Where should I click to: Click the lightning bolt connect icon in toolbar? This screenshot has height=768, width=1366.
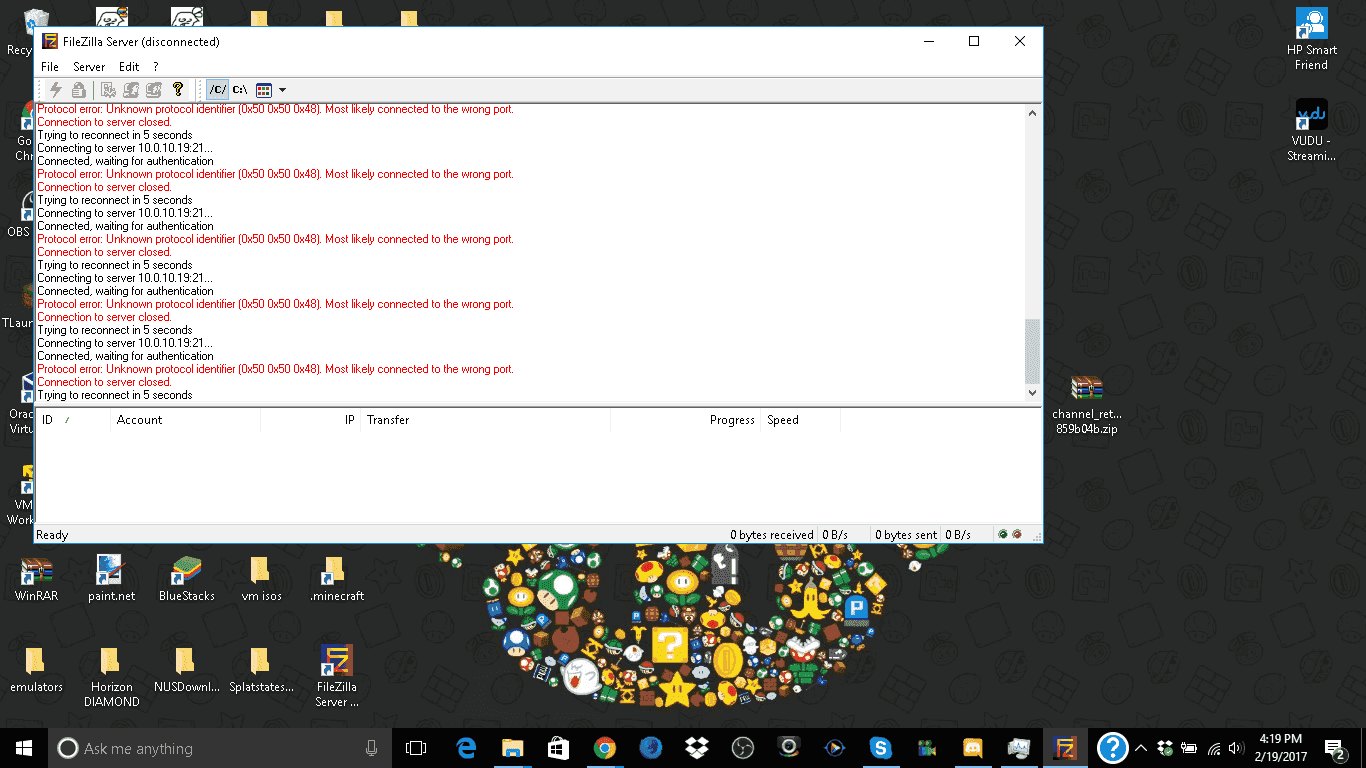click(56, 90)
